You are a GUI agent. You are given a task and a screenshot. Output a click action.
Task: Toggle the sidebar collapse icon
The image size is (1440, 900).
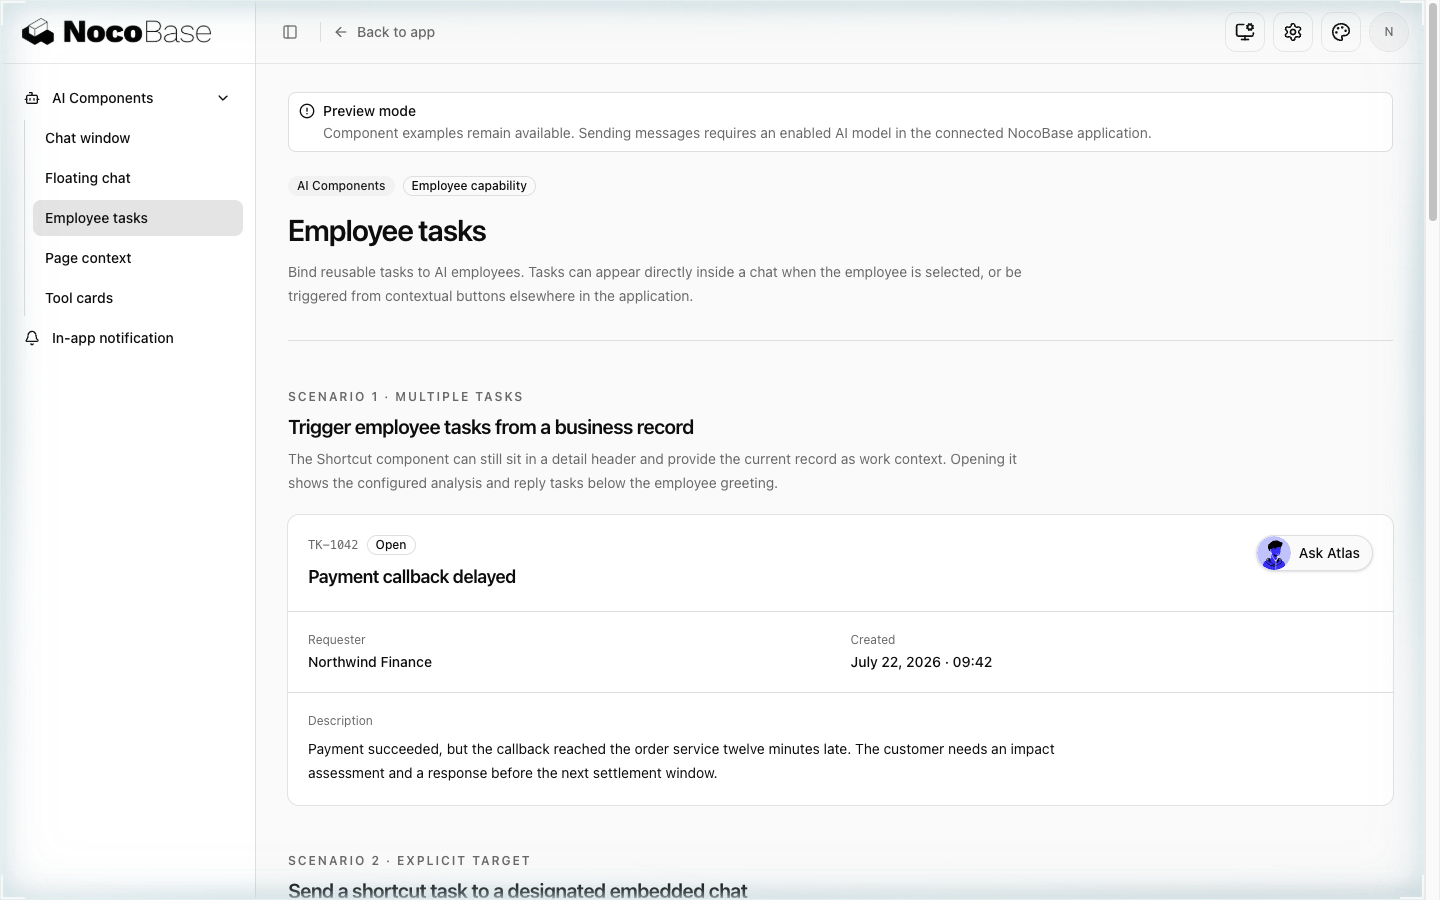tap(290, 32)
